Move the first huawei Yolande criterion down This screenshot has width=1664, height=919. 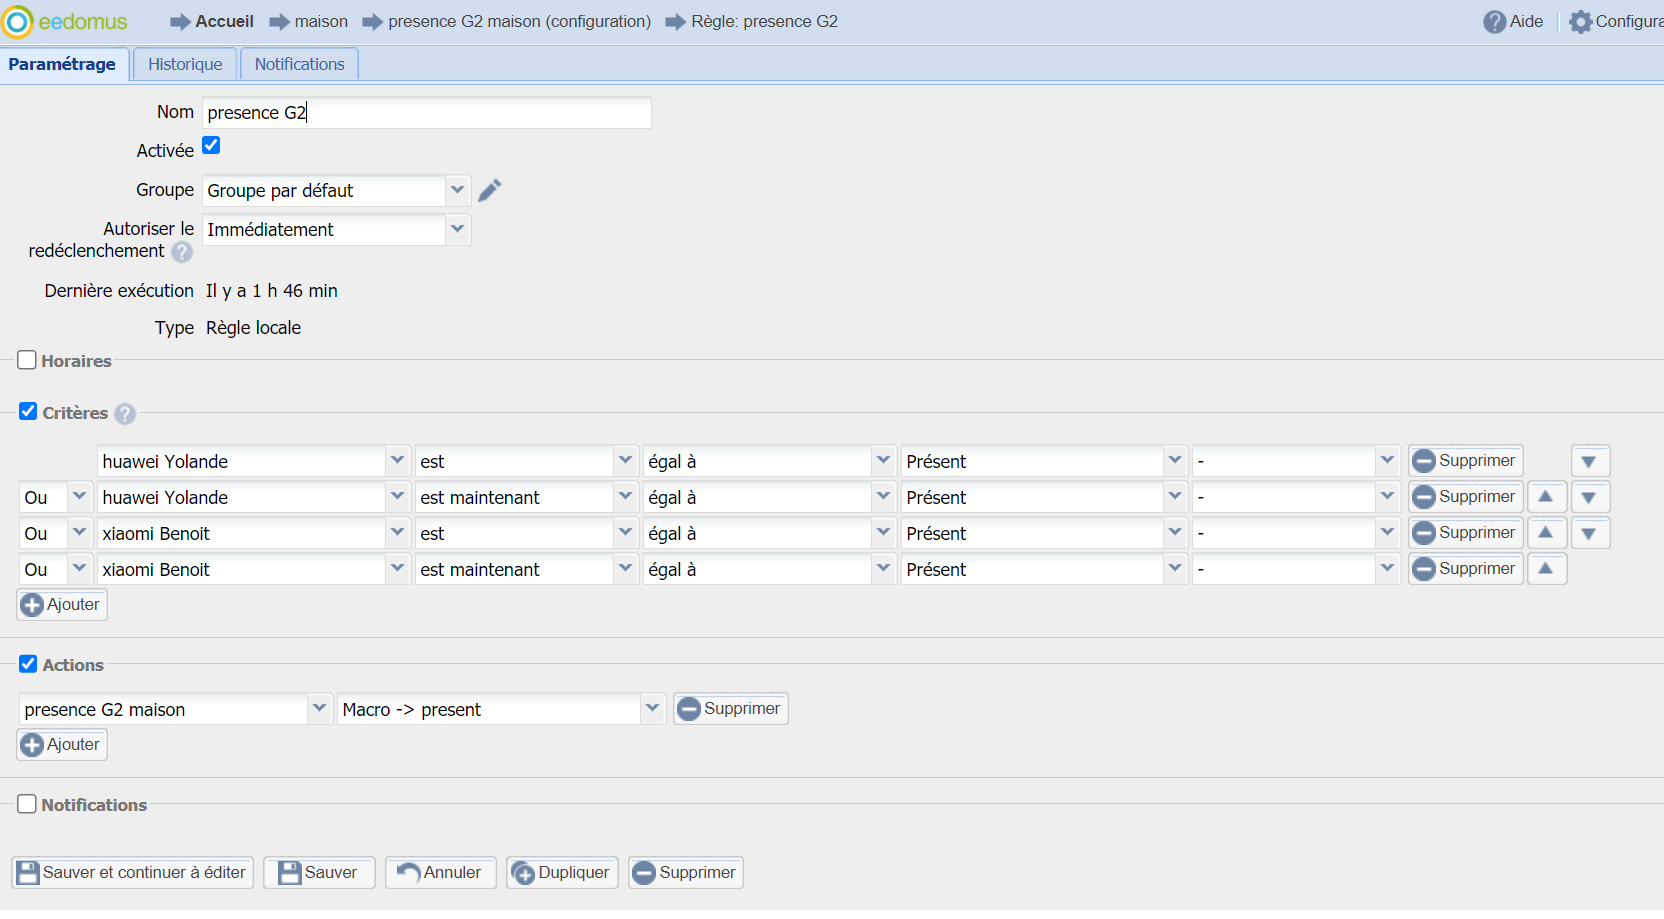click(1589, 461)
